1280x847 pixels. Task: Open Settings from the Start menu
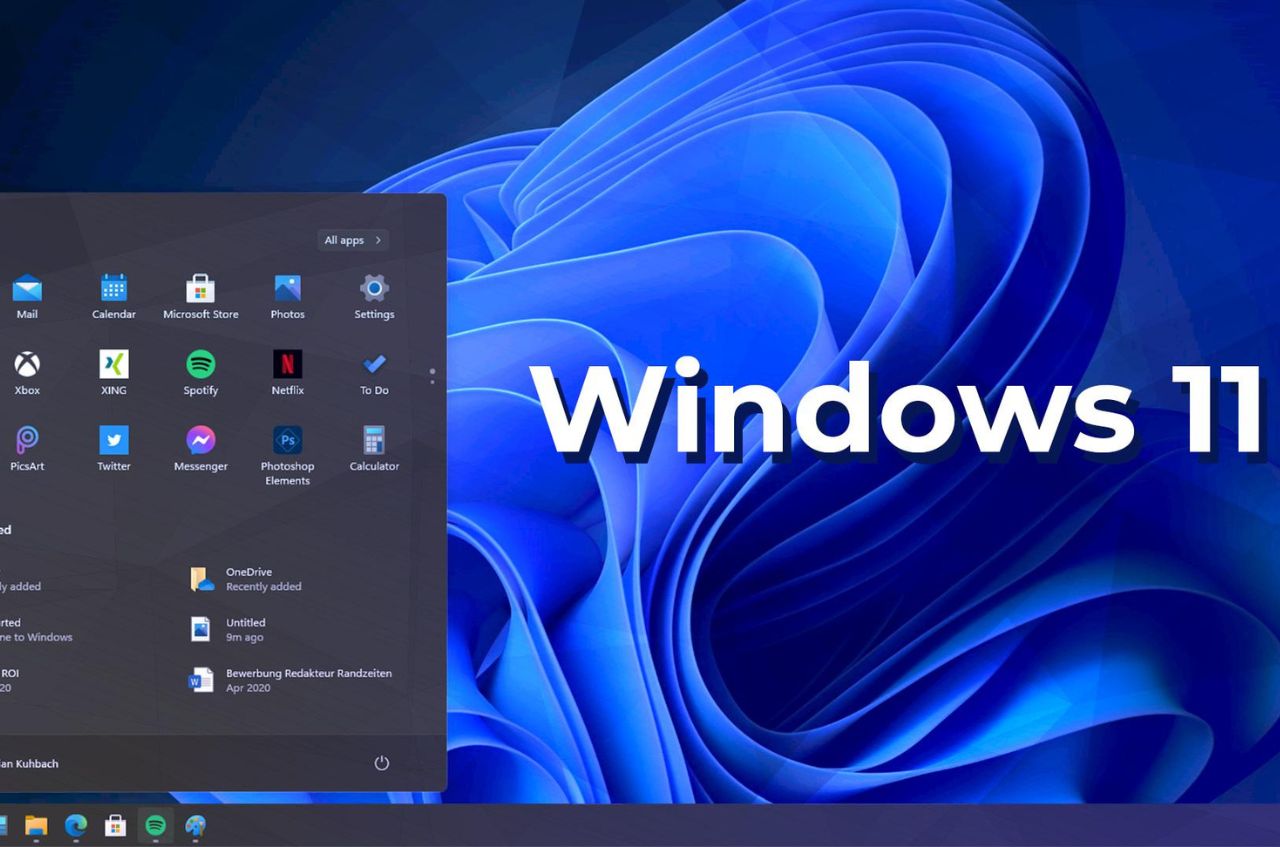pos(374,297)
